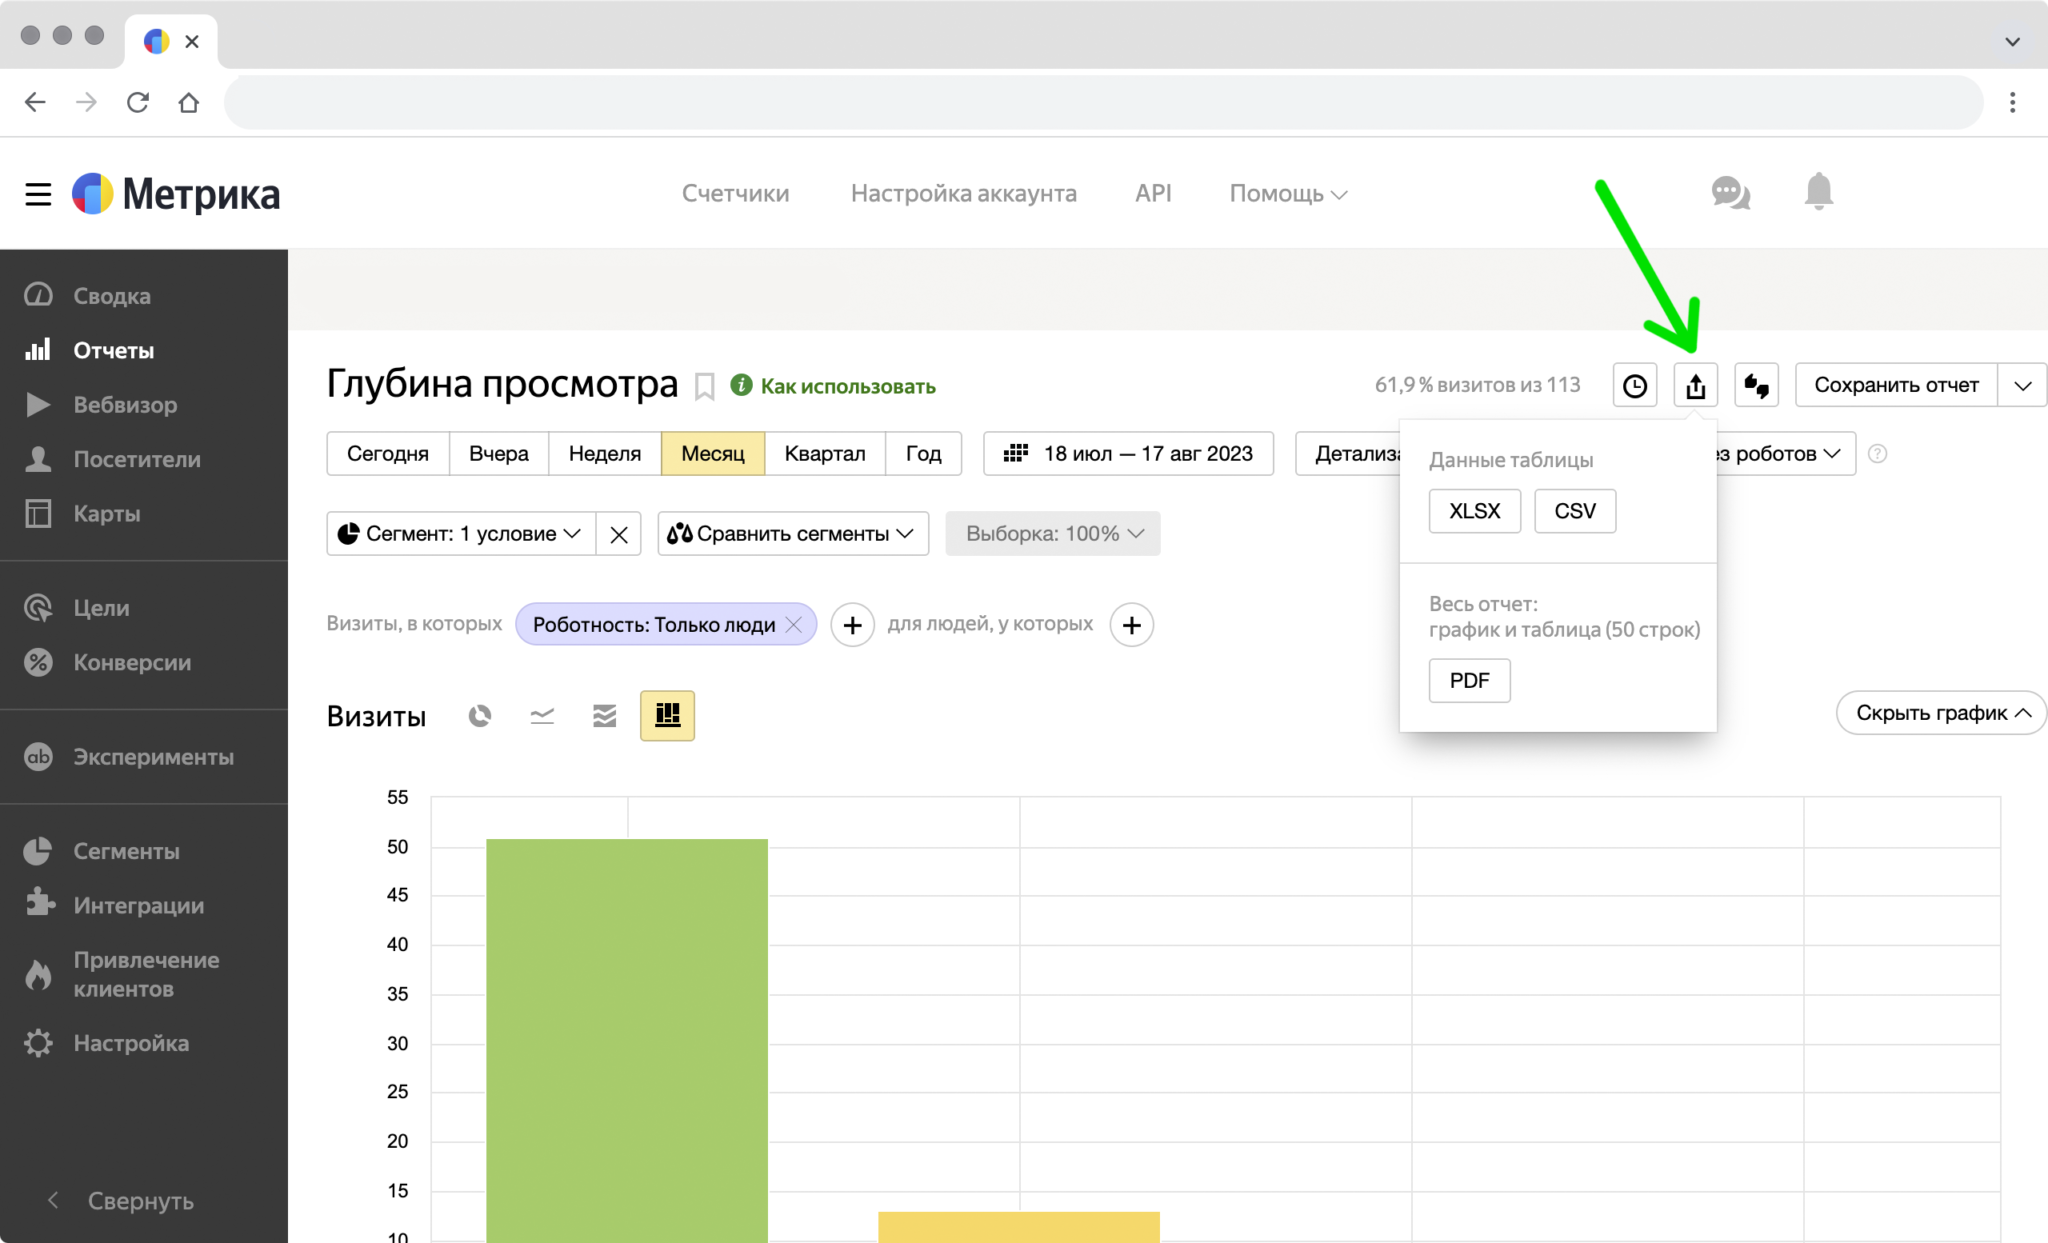The height and width of the screenshot is (1243, 2048).
Task: Expand the Сегмент: 1 условие dropdown
Action: pyautogui.click(x=461, y=534)
